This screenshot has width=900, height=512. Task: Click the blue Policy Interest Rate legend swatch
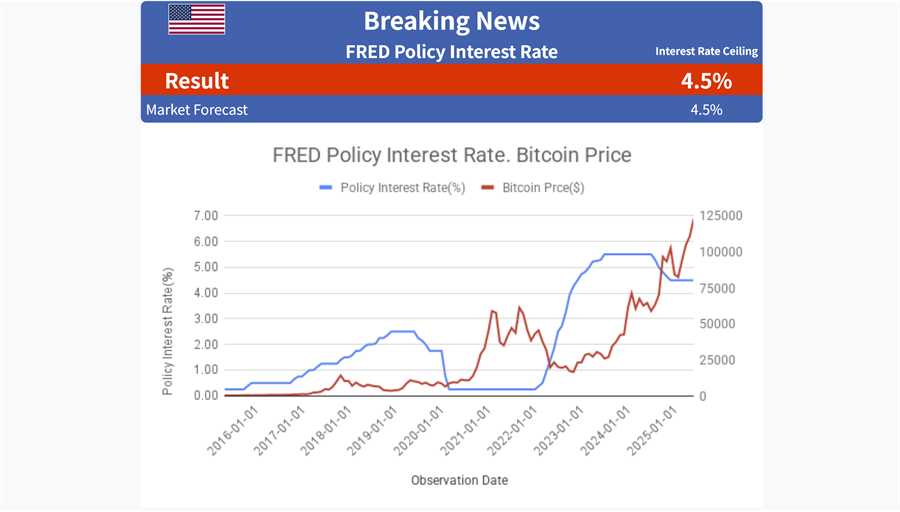pyautogui.click(x=327, y=187)
